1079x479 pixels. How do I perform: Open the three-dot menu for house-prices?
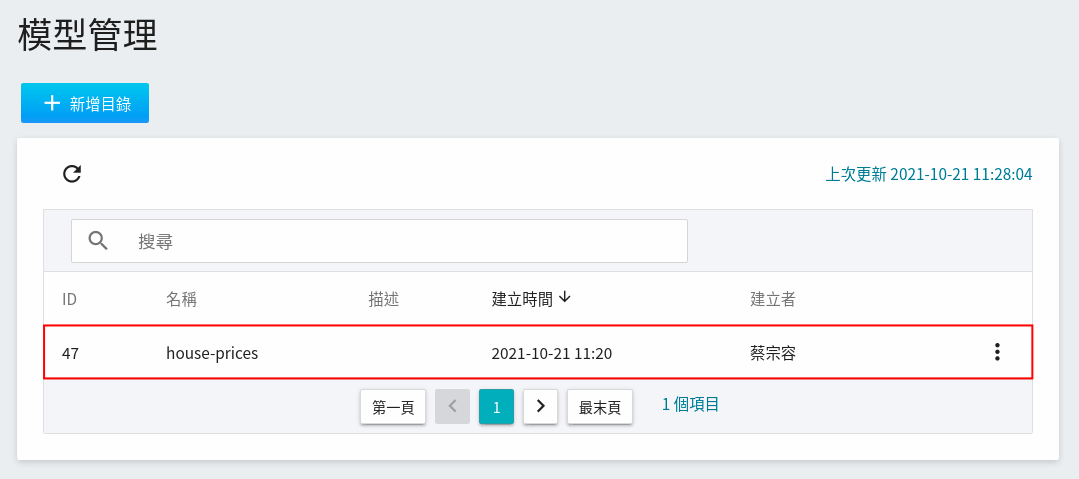tap(997, 352)
